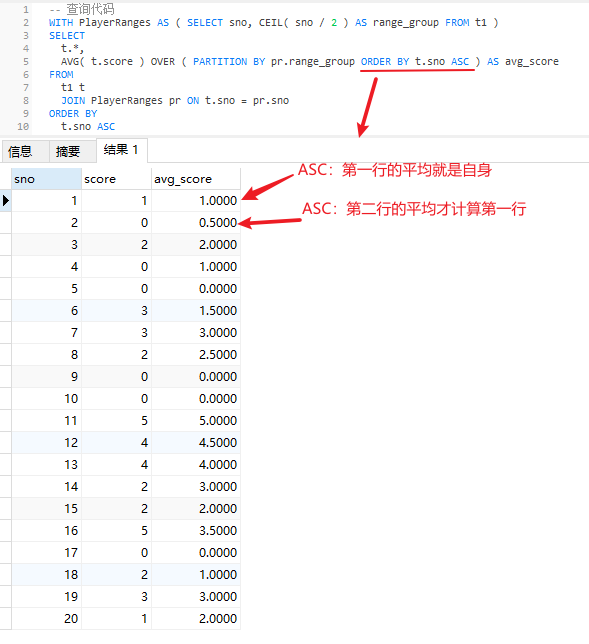Click the comment text 查询代码 on line 1
Screen dimensions: 589x644
91,9
